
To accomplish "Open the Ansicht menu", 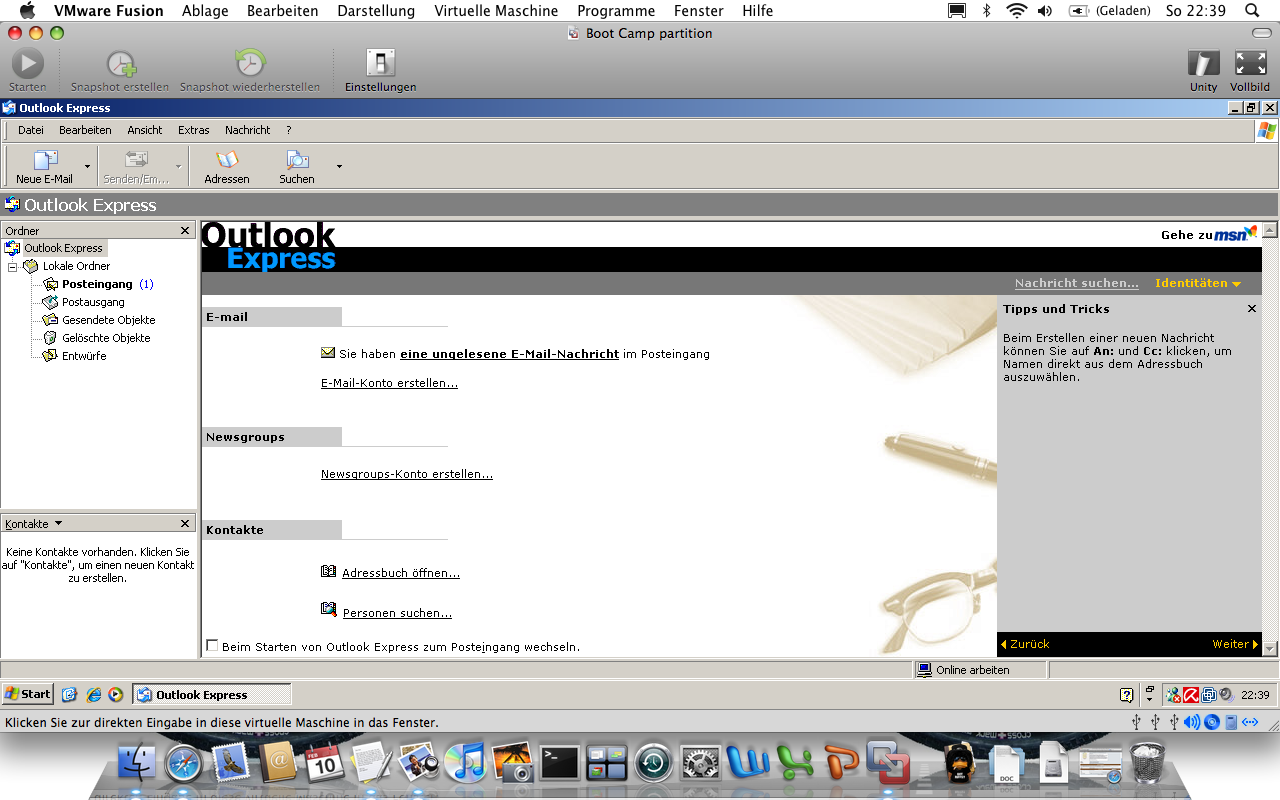I will coord(145,130).
